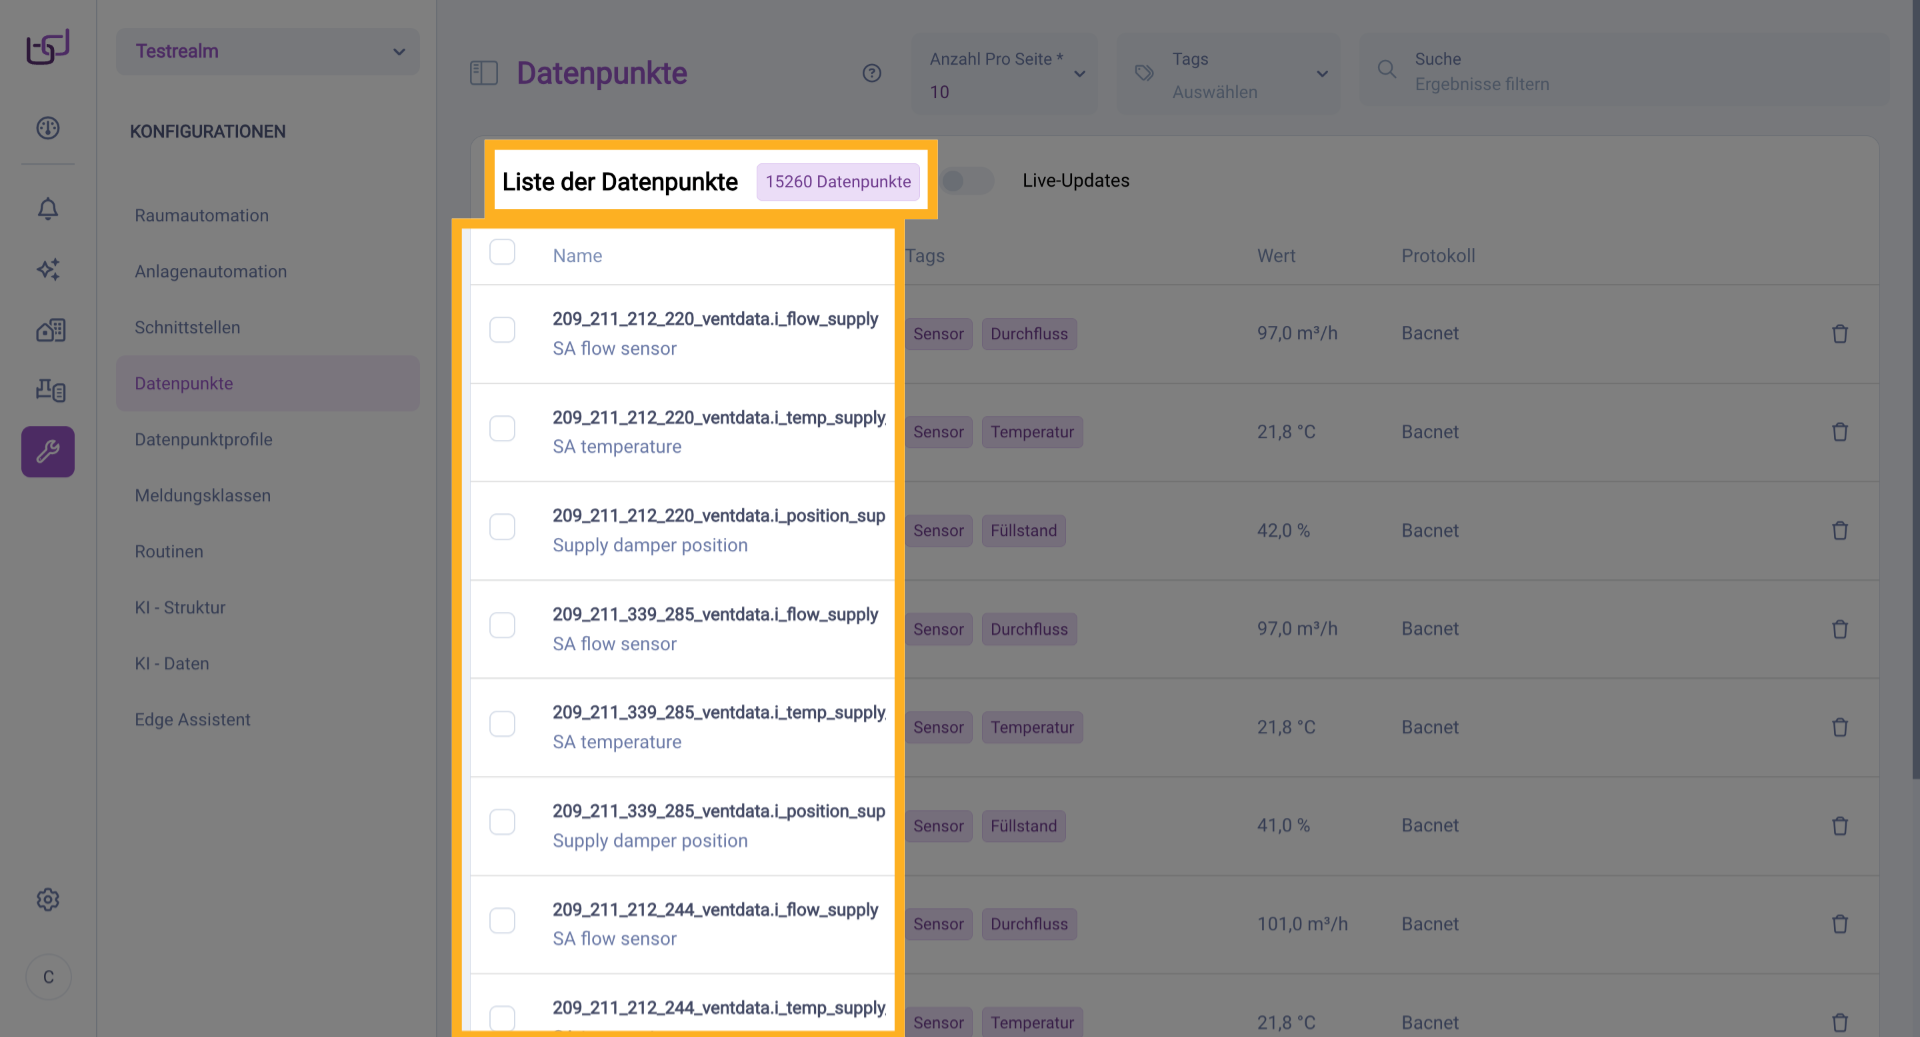Open the Raumautomation menu item
1920x1037 pixels.
(x=202, y=216)
